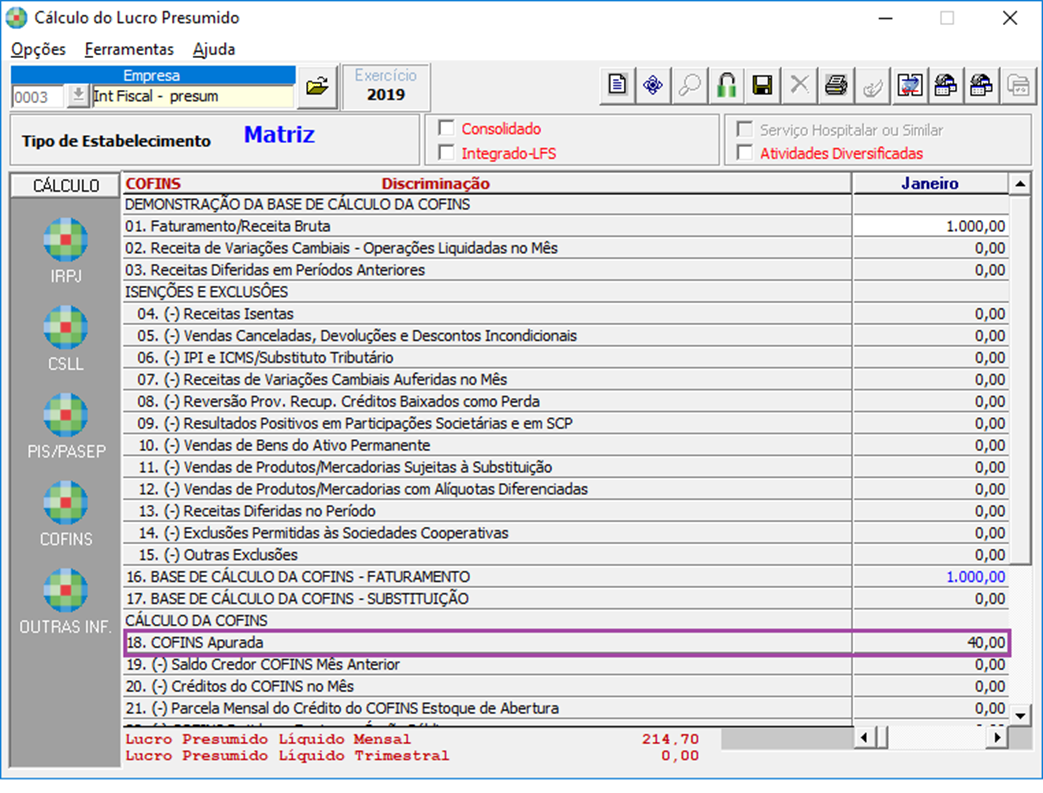1043x793 pixels.
Task: Click the calculator icon next to the arrows icon
Action: (x=946, y=85)
